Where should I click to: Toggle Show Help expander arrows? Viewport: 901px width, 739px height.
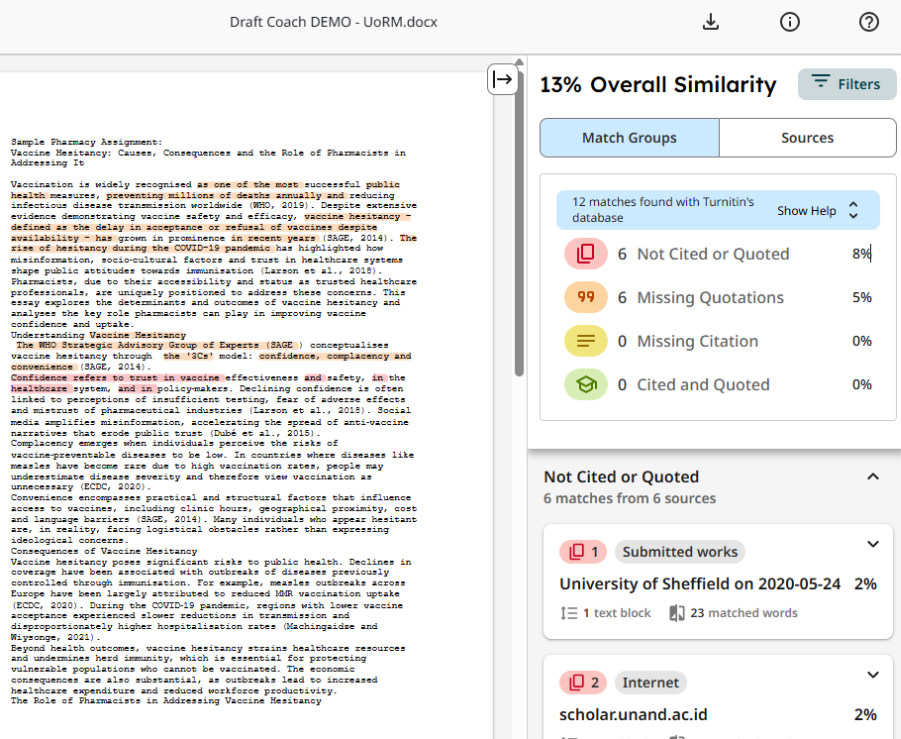click(853, 211)
